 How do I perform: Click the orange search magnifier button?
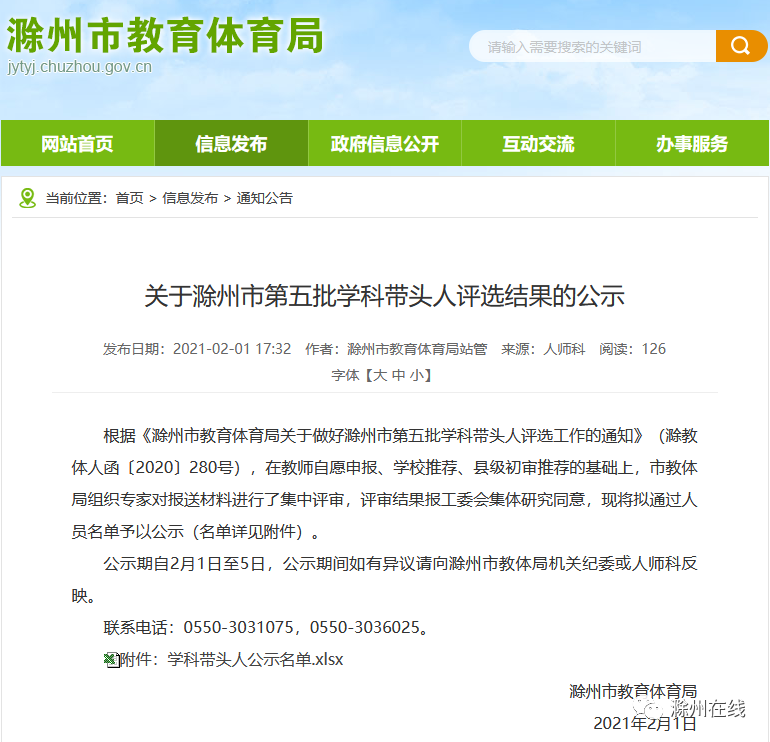pos(741,46)
